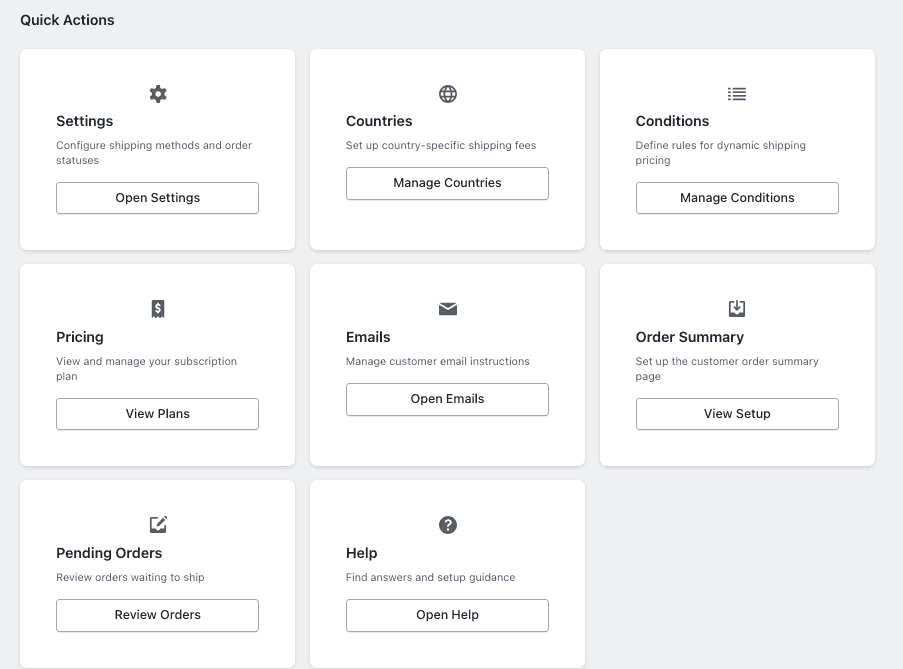Screen dimensions: 903x669
Task: Open Help for setup guidance
Action: 447,615
